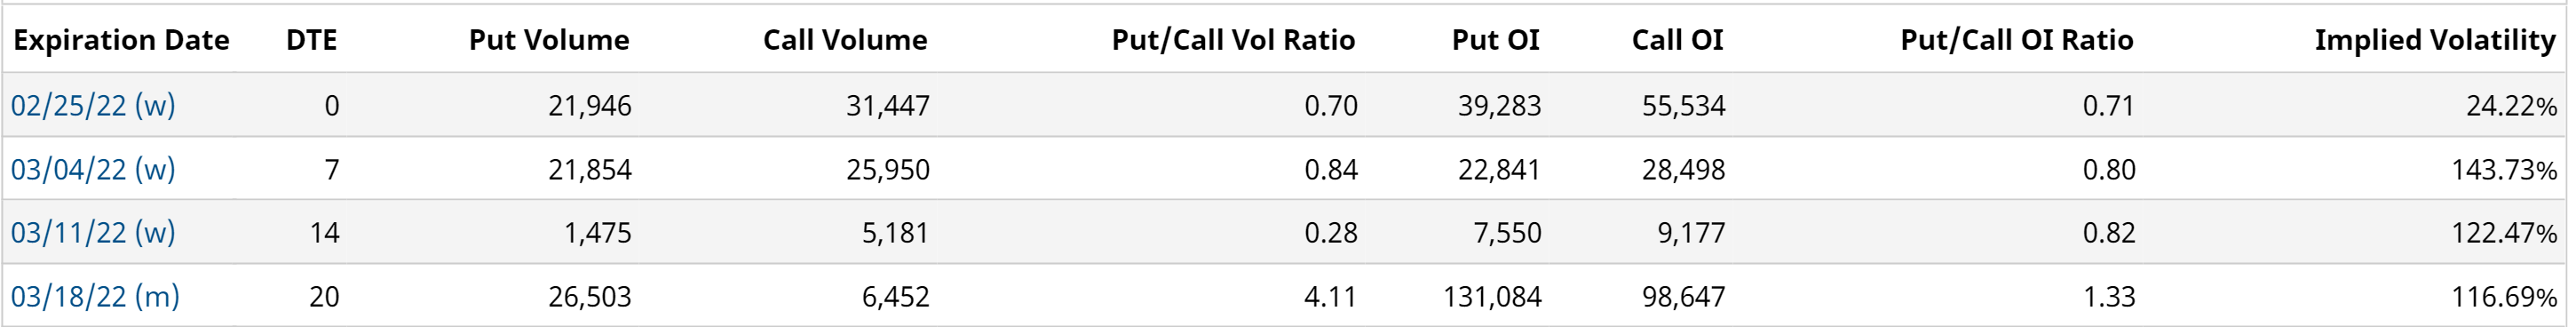
Task: Sort by Call OI column header
Action: (1677, 40)
